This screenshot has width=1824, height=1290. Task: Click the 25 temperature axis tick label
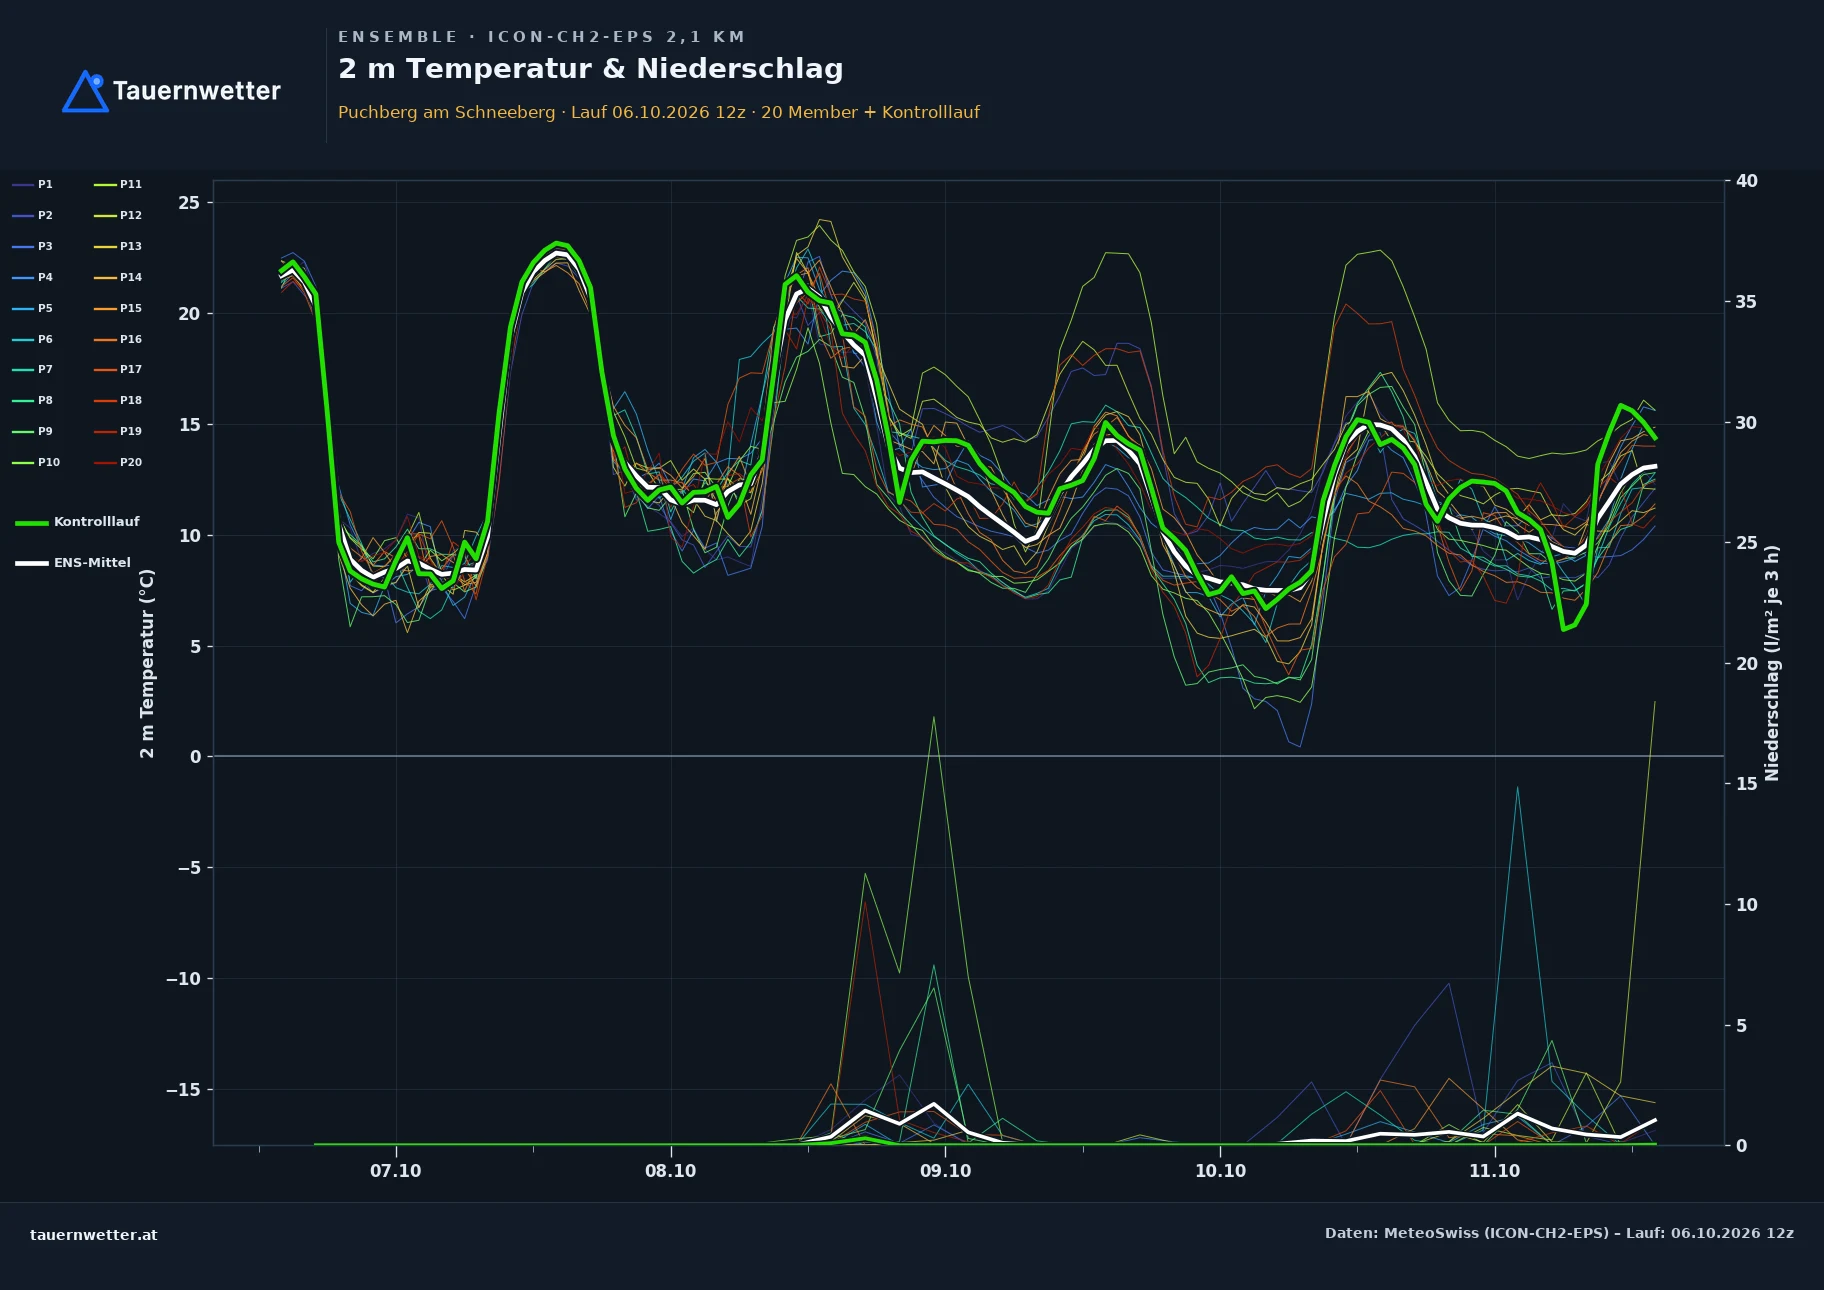189,203
